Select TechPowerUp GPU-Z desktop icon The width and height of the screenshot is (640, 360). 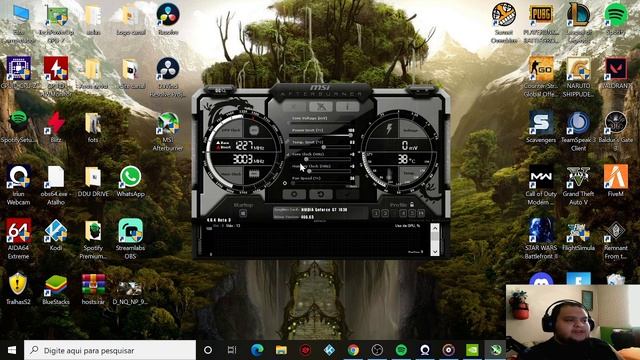click(56, 23)
